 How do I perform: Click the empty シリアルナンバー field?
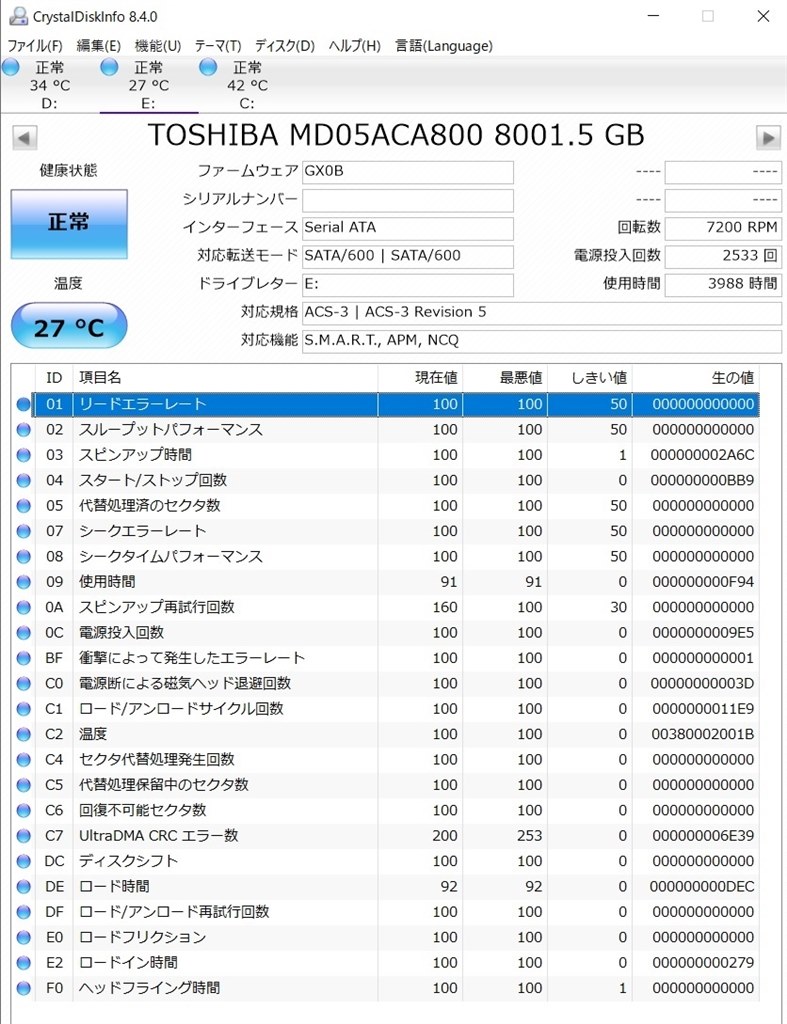click(x=408, y=200)
